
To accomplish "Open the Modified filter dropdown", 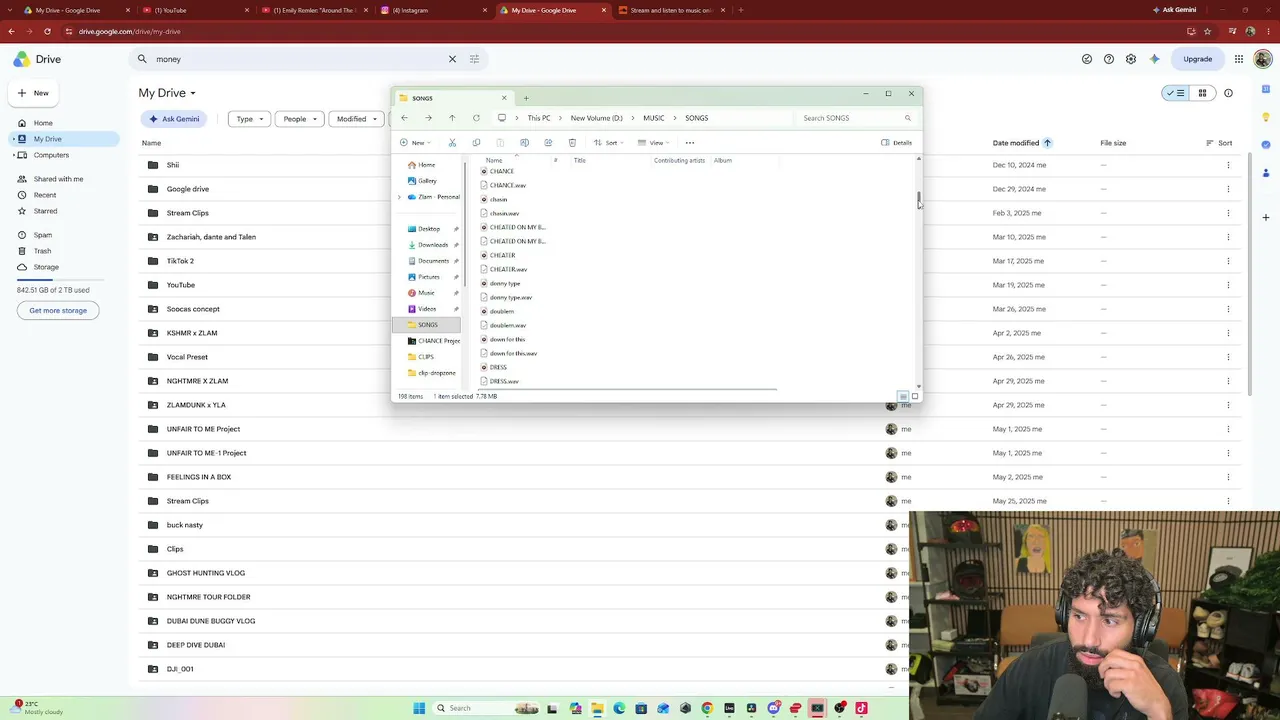I will (x=356, y=119).
